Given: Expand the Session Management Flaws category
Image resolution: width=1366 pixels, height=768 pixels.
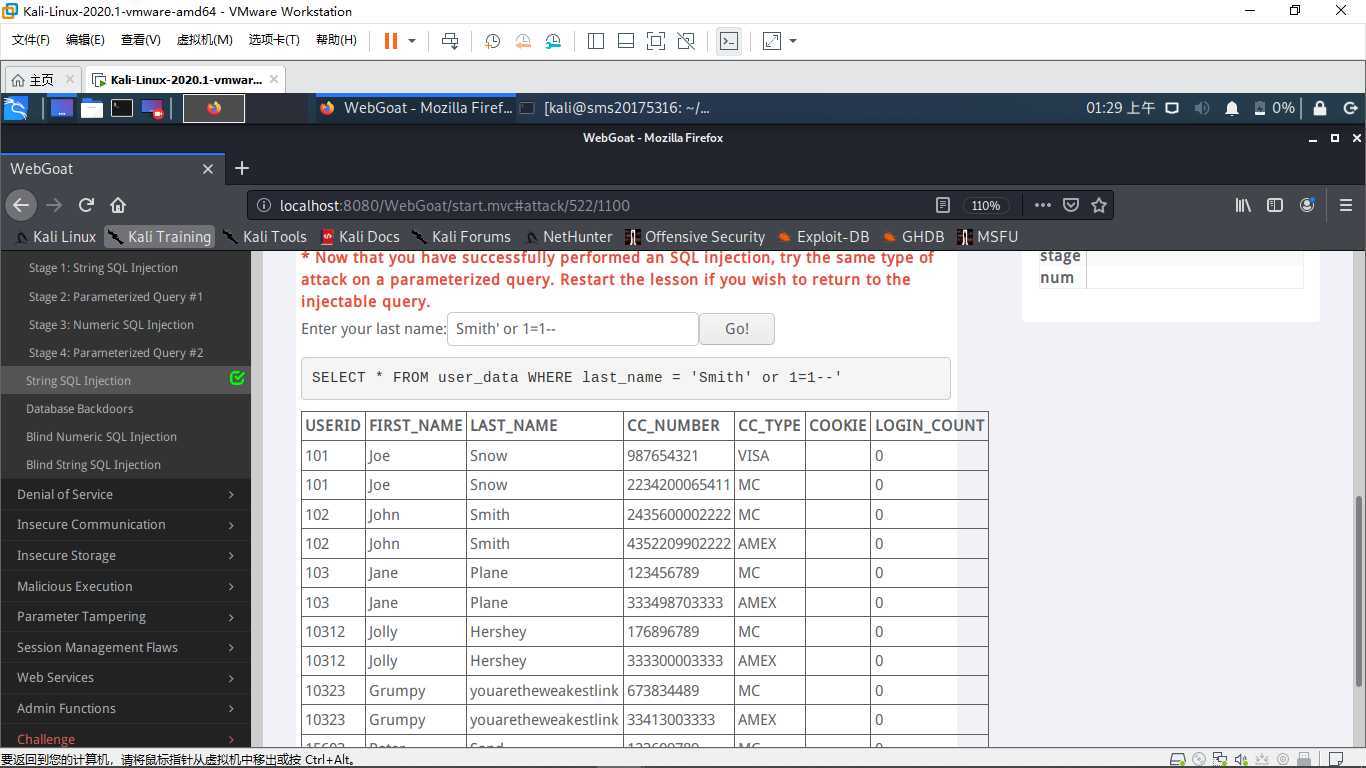Looking at the screenshot, I should pos(125,647).
